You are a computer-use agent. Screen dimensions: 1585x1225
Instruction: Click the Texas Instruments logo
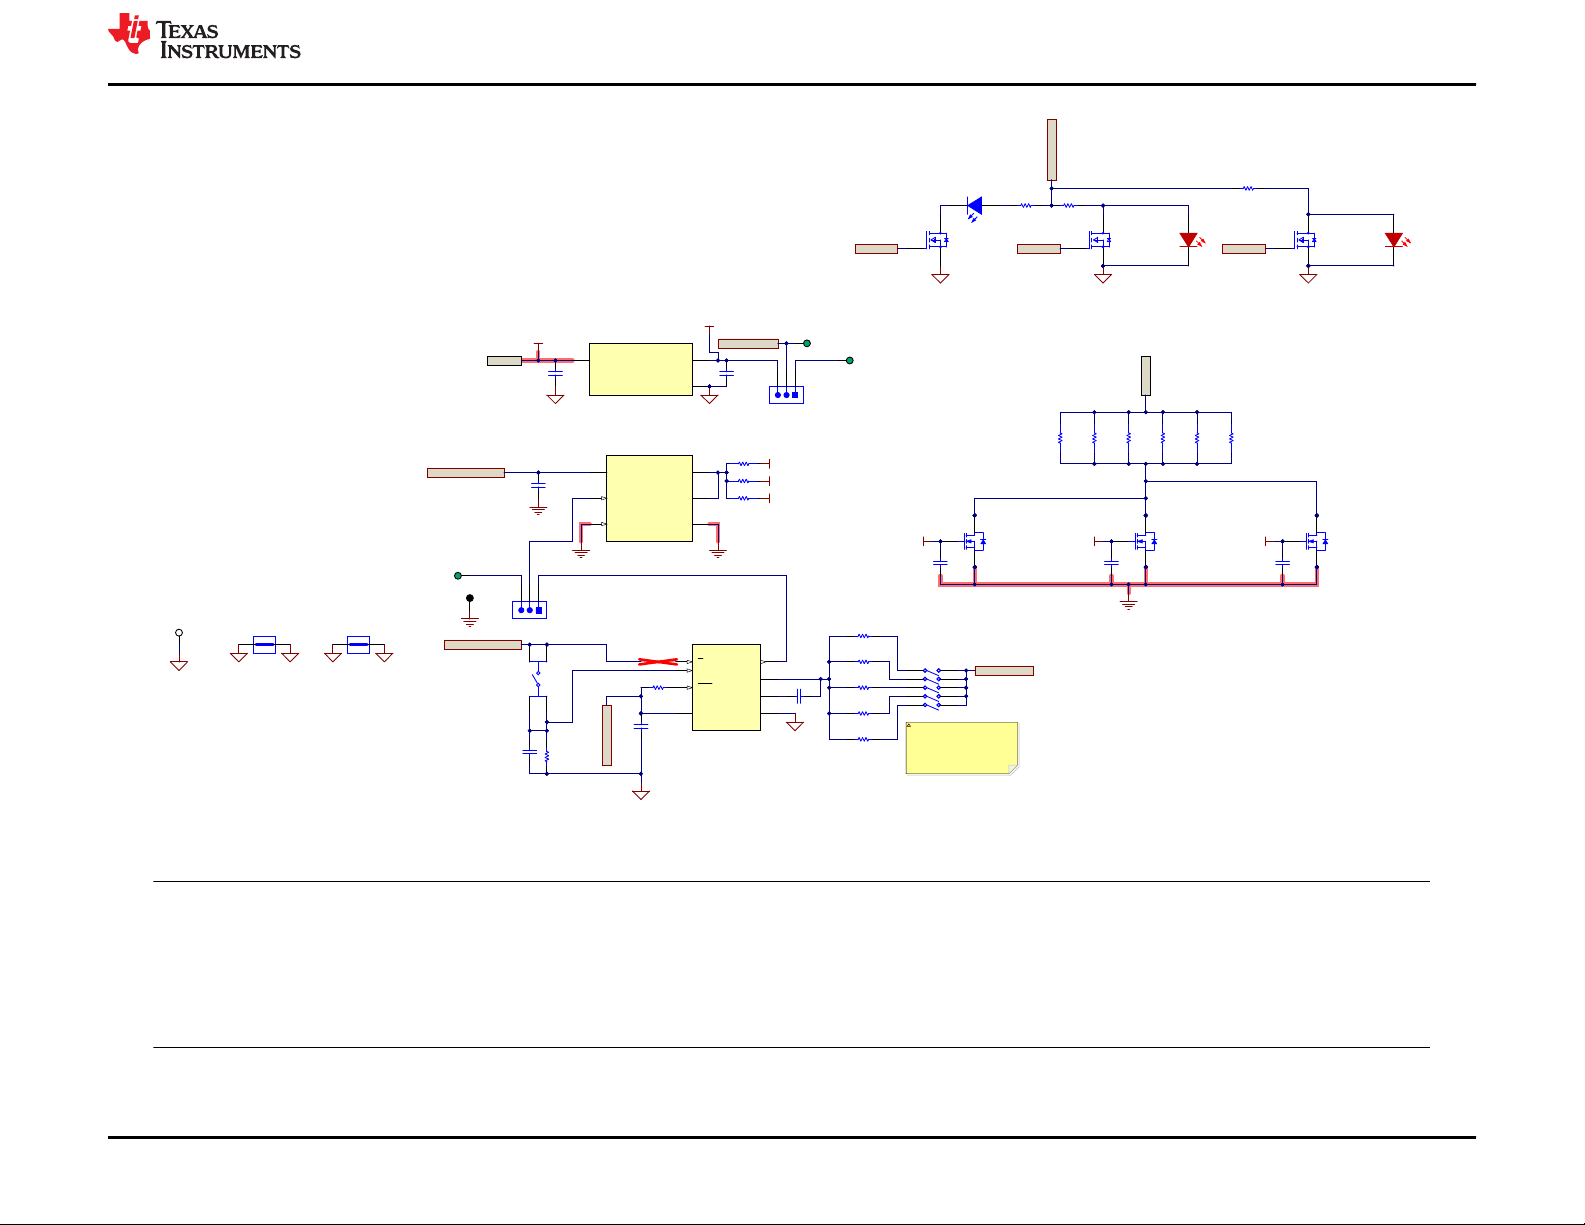[x=204, y=36]
